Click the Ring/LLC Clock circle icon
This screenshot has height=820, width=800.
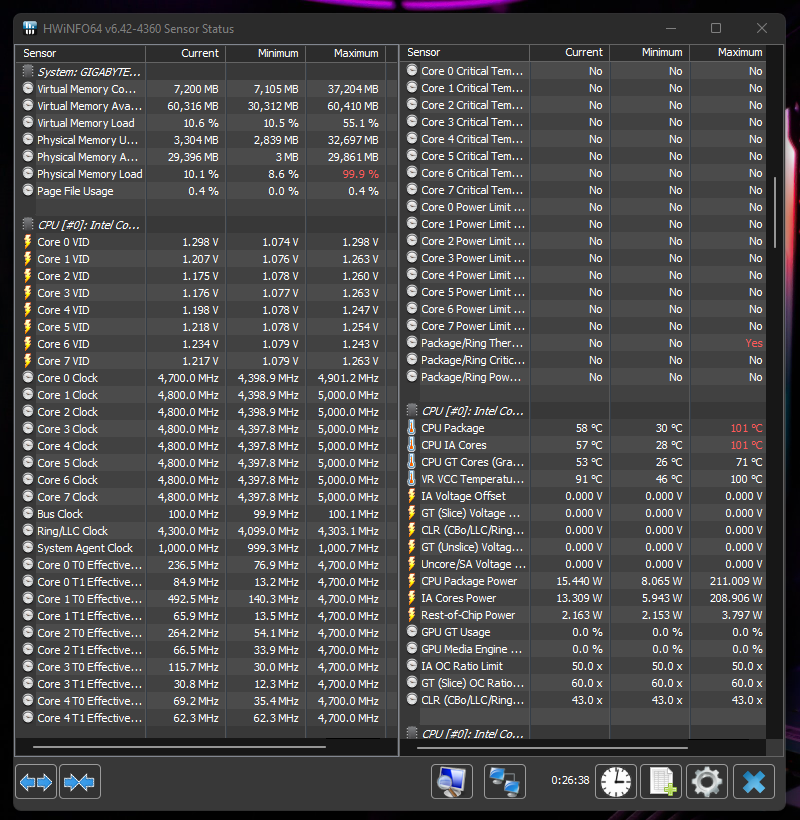(28, 530)
